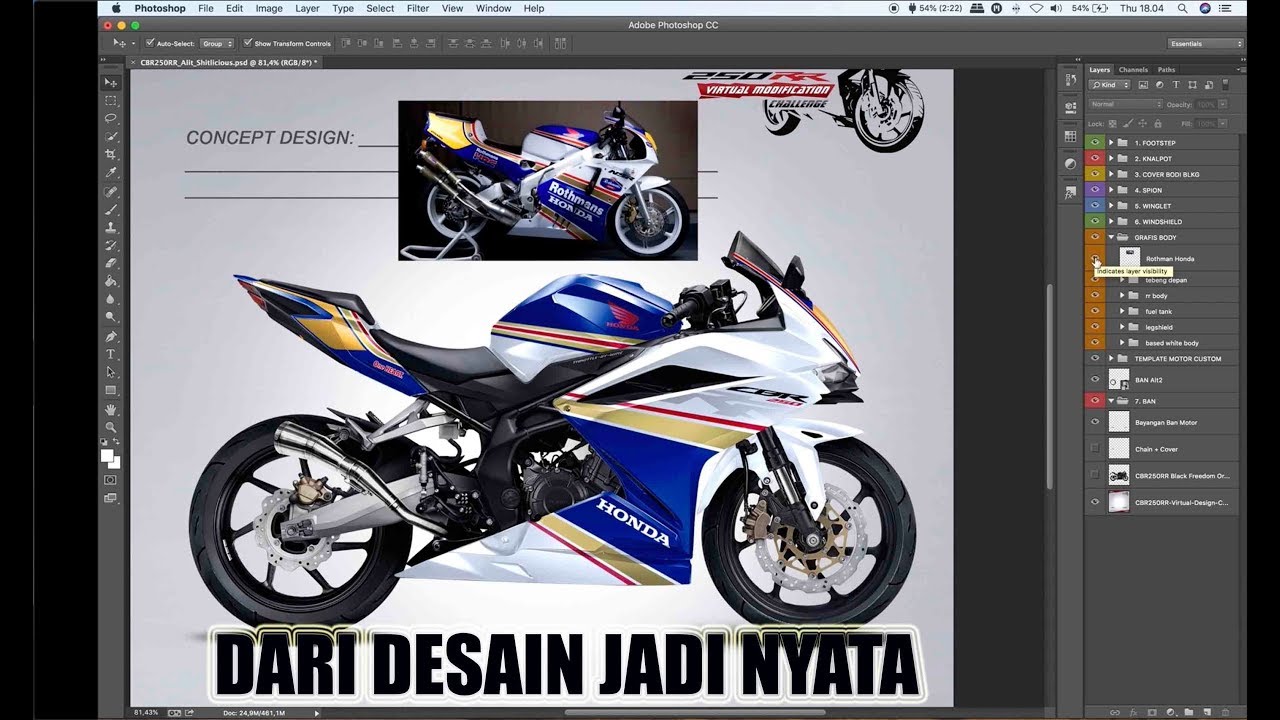Image resolution: width=1280 pixels, height=720 pixels.
Task: Select the Rectangle shape tool
Action: click(111, 390)
